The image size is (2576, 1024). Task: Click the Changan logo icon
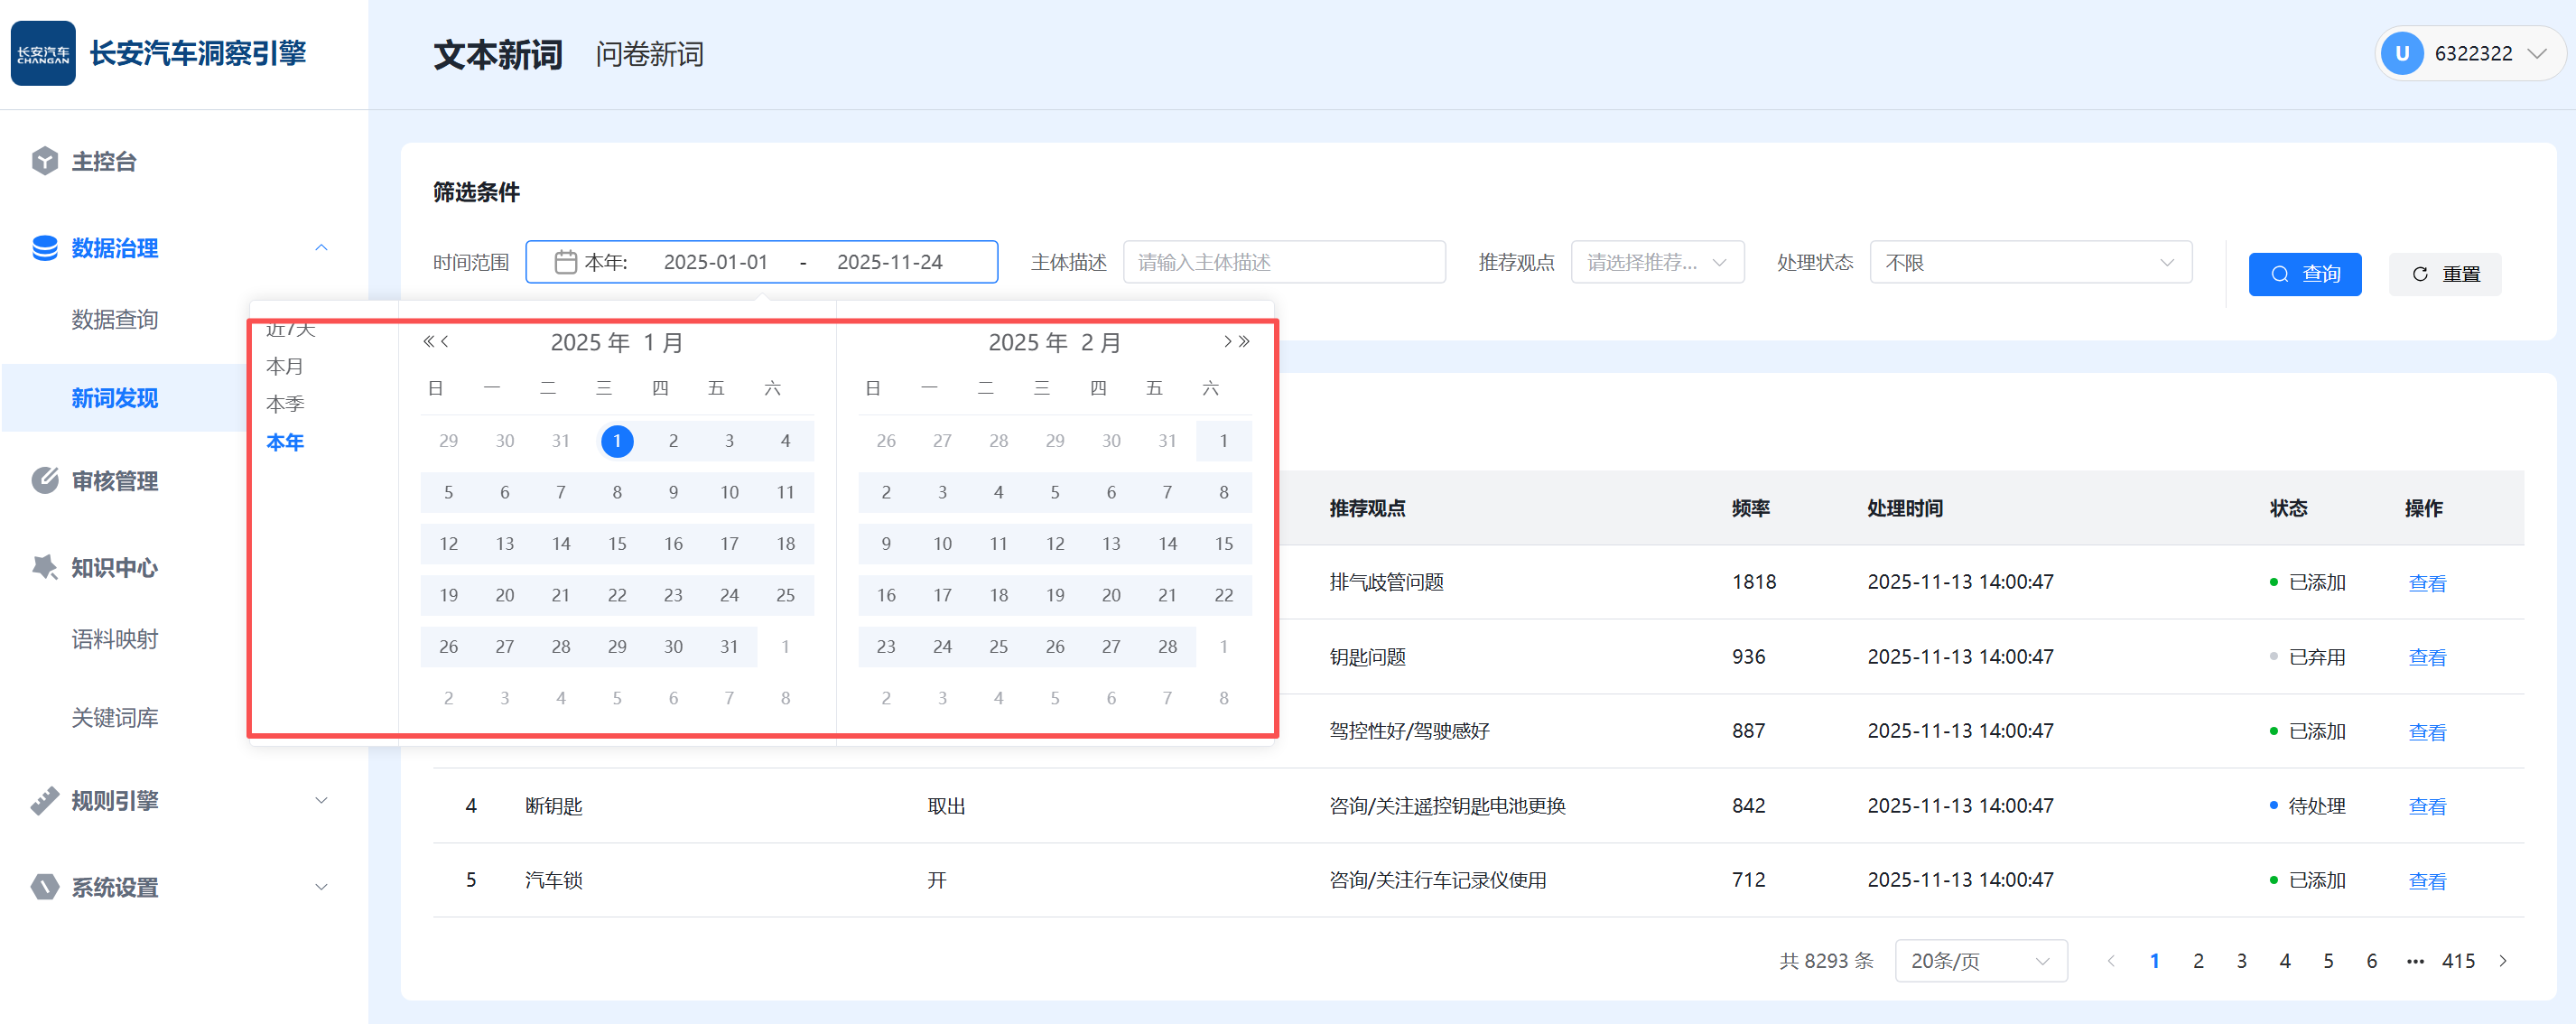(x=43, y=54)
